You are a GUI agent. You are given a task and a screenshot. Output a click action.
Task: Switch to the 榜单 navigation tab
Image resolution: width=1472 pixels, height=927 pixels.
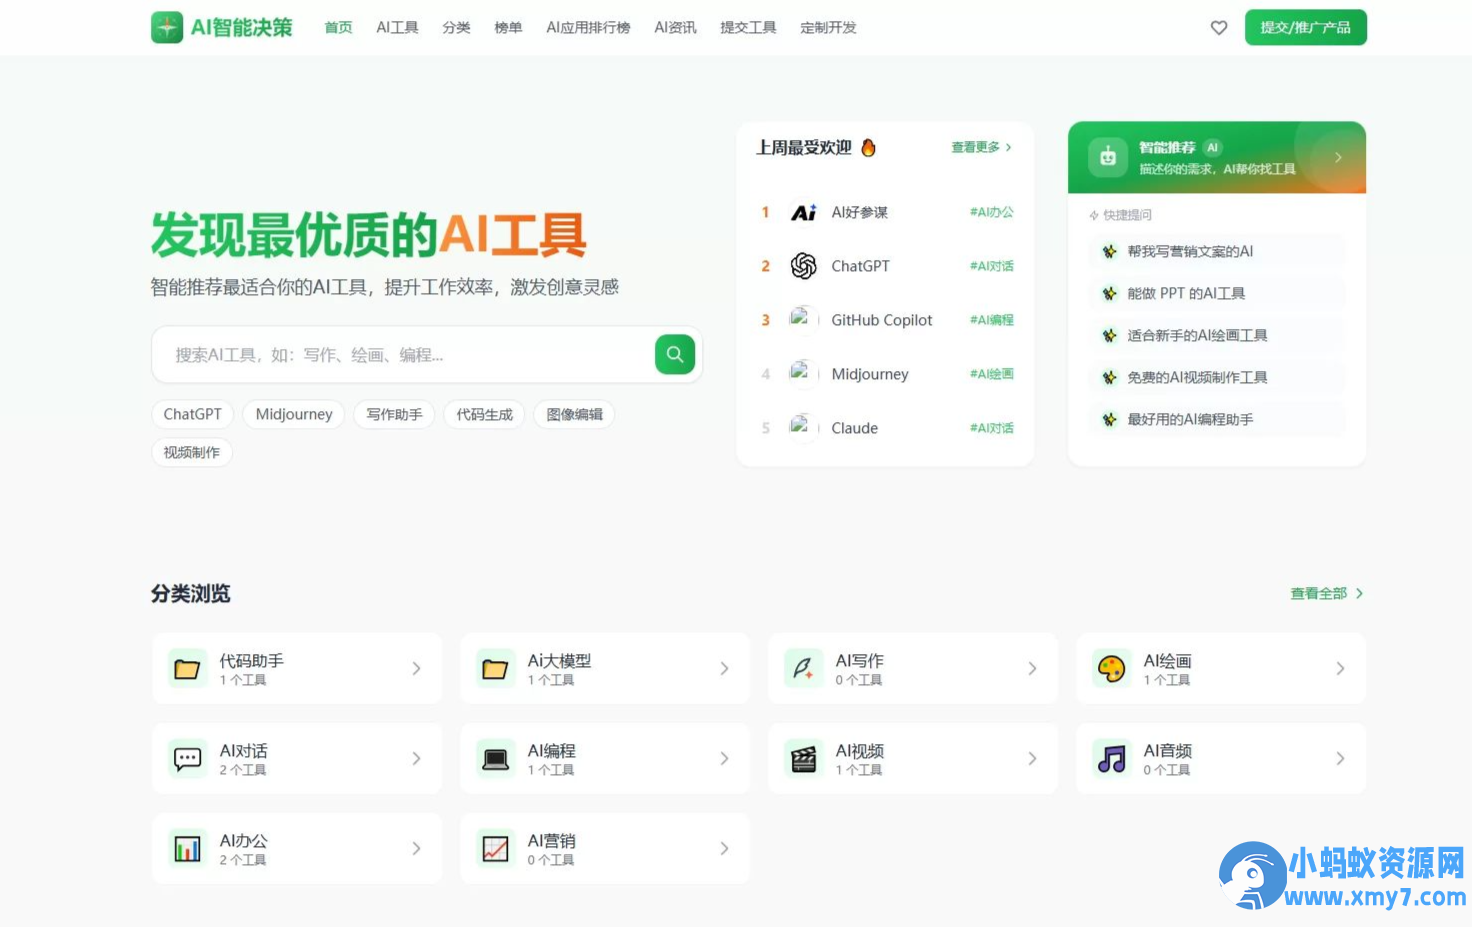point(507,28)
